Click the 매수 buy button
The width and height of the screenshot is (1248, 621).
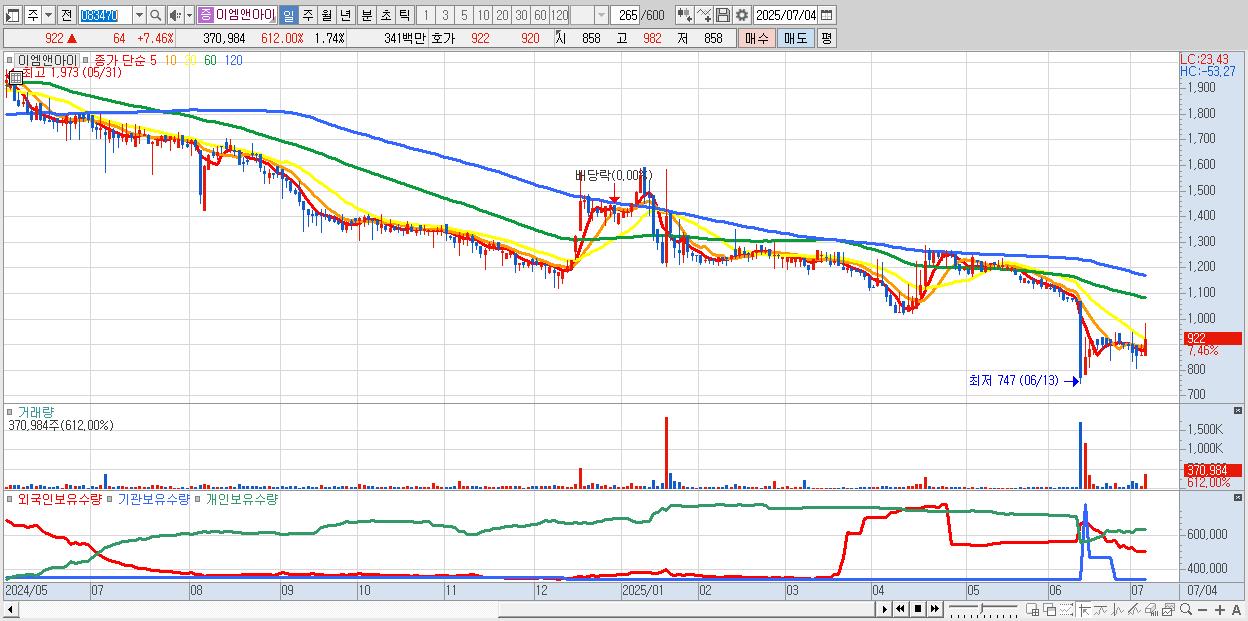[757, 38]
